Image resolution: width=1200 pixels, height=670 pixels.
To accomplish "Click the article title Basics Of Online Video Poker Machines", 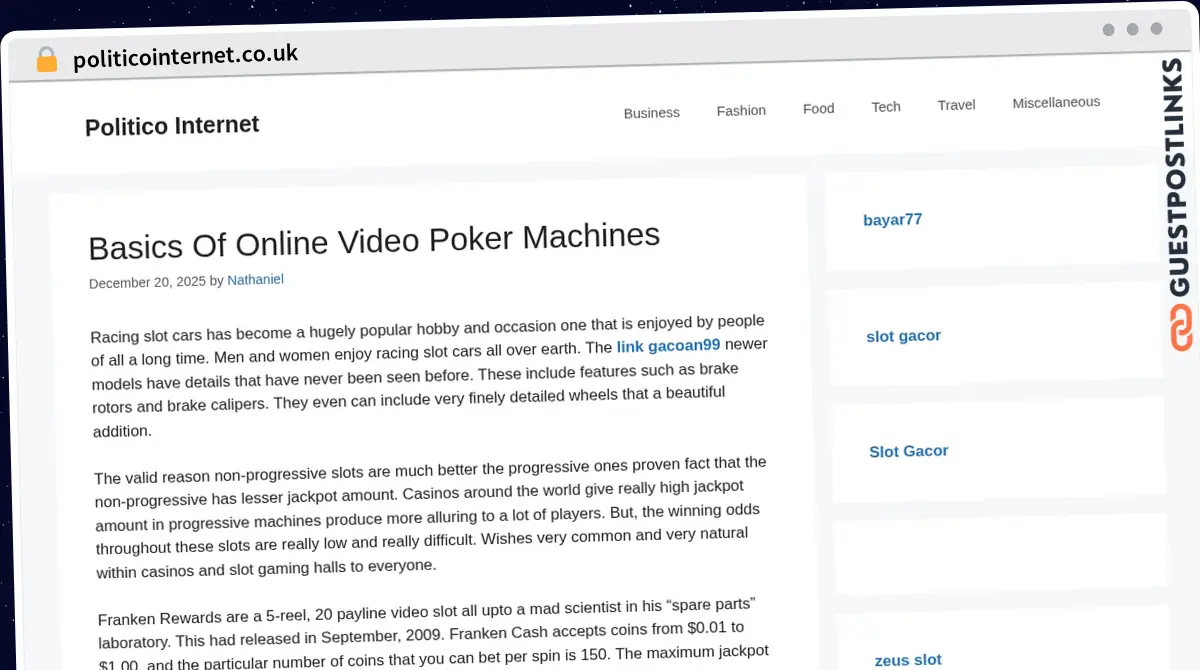I will (375, 240).
